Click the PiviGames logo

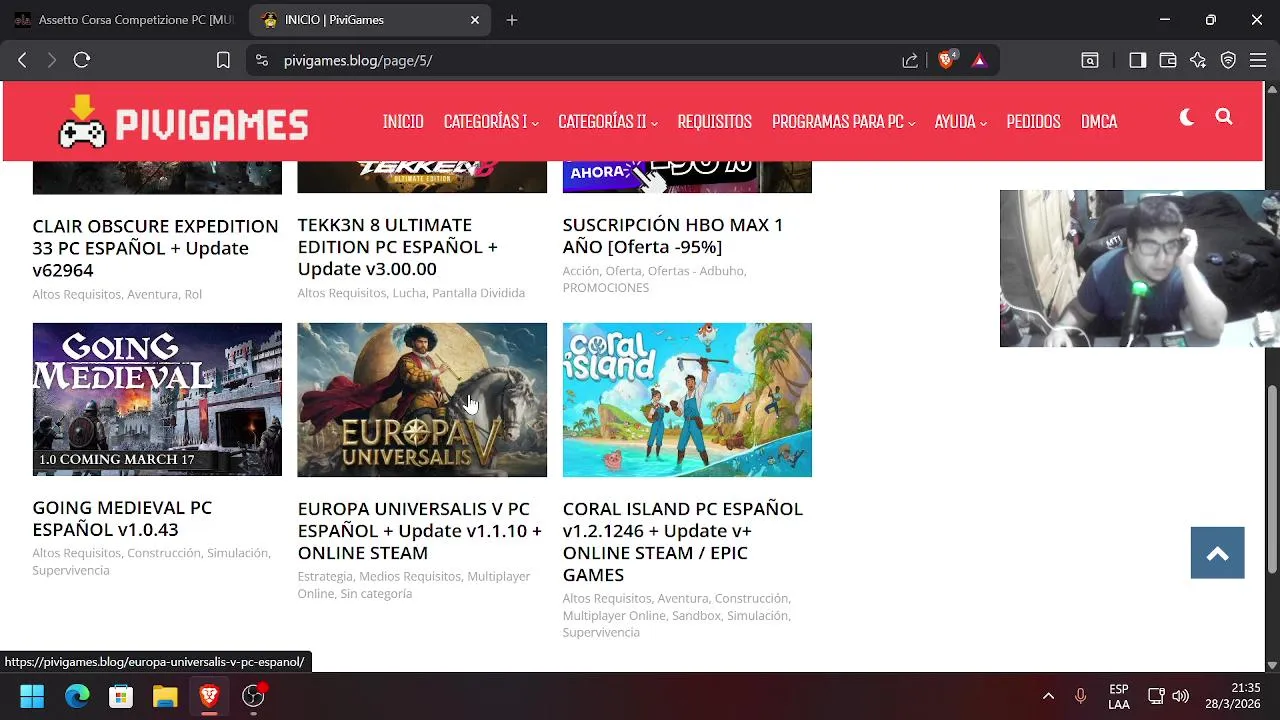pyautogui.click(x=183, y=122)
